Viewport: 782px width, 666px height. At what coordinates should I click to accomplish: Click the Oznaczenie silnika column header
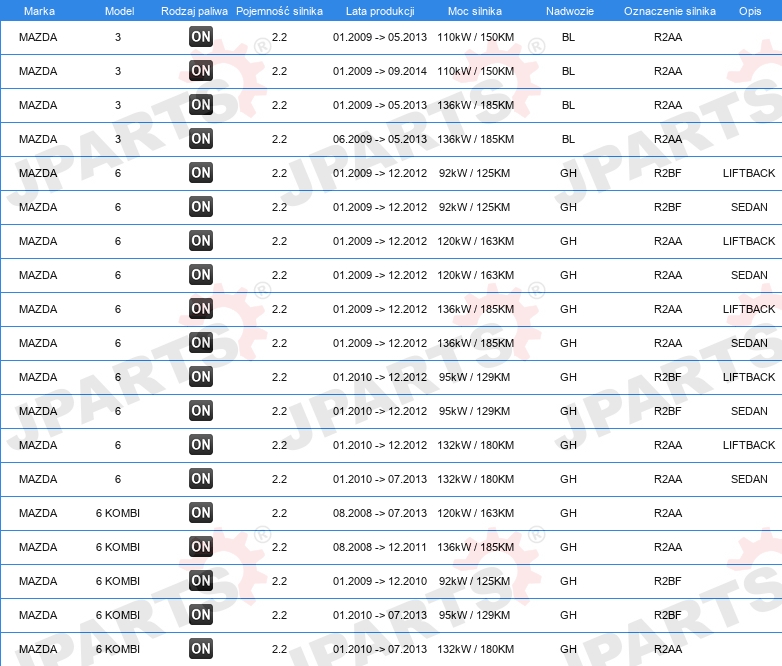(670, 11)
